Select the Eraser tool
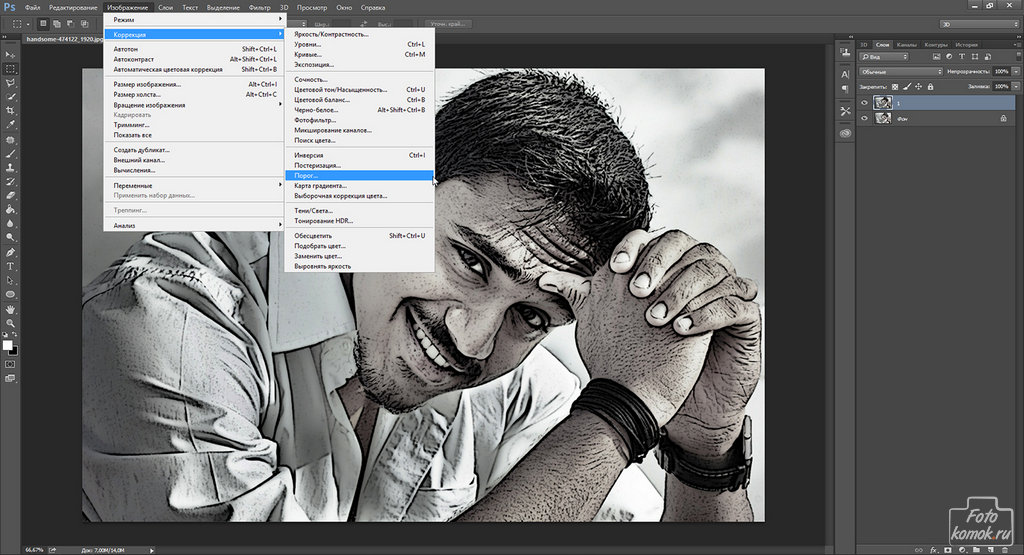Screen dimensions: 1024x555 click(x=10, y=195)
